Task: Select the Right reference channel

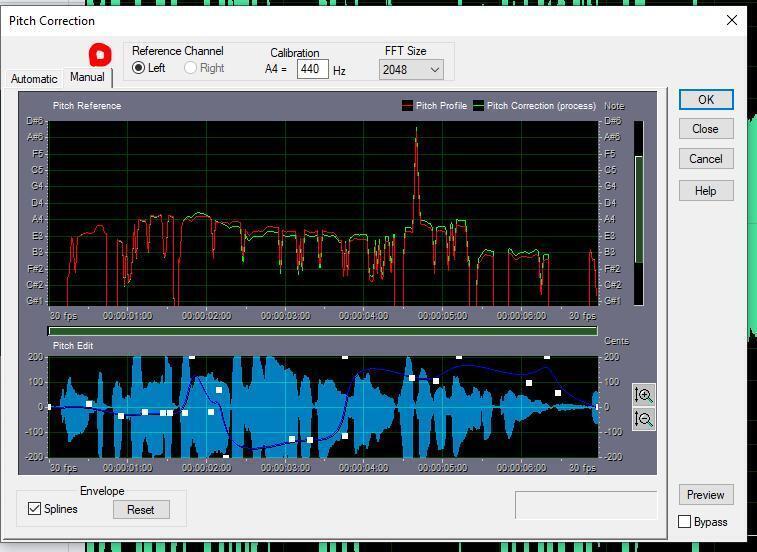Action: coord(190,68)
